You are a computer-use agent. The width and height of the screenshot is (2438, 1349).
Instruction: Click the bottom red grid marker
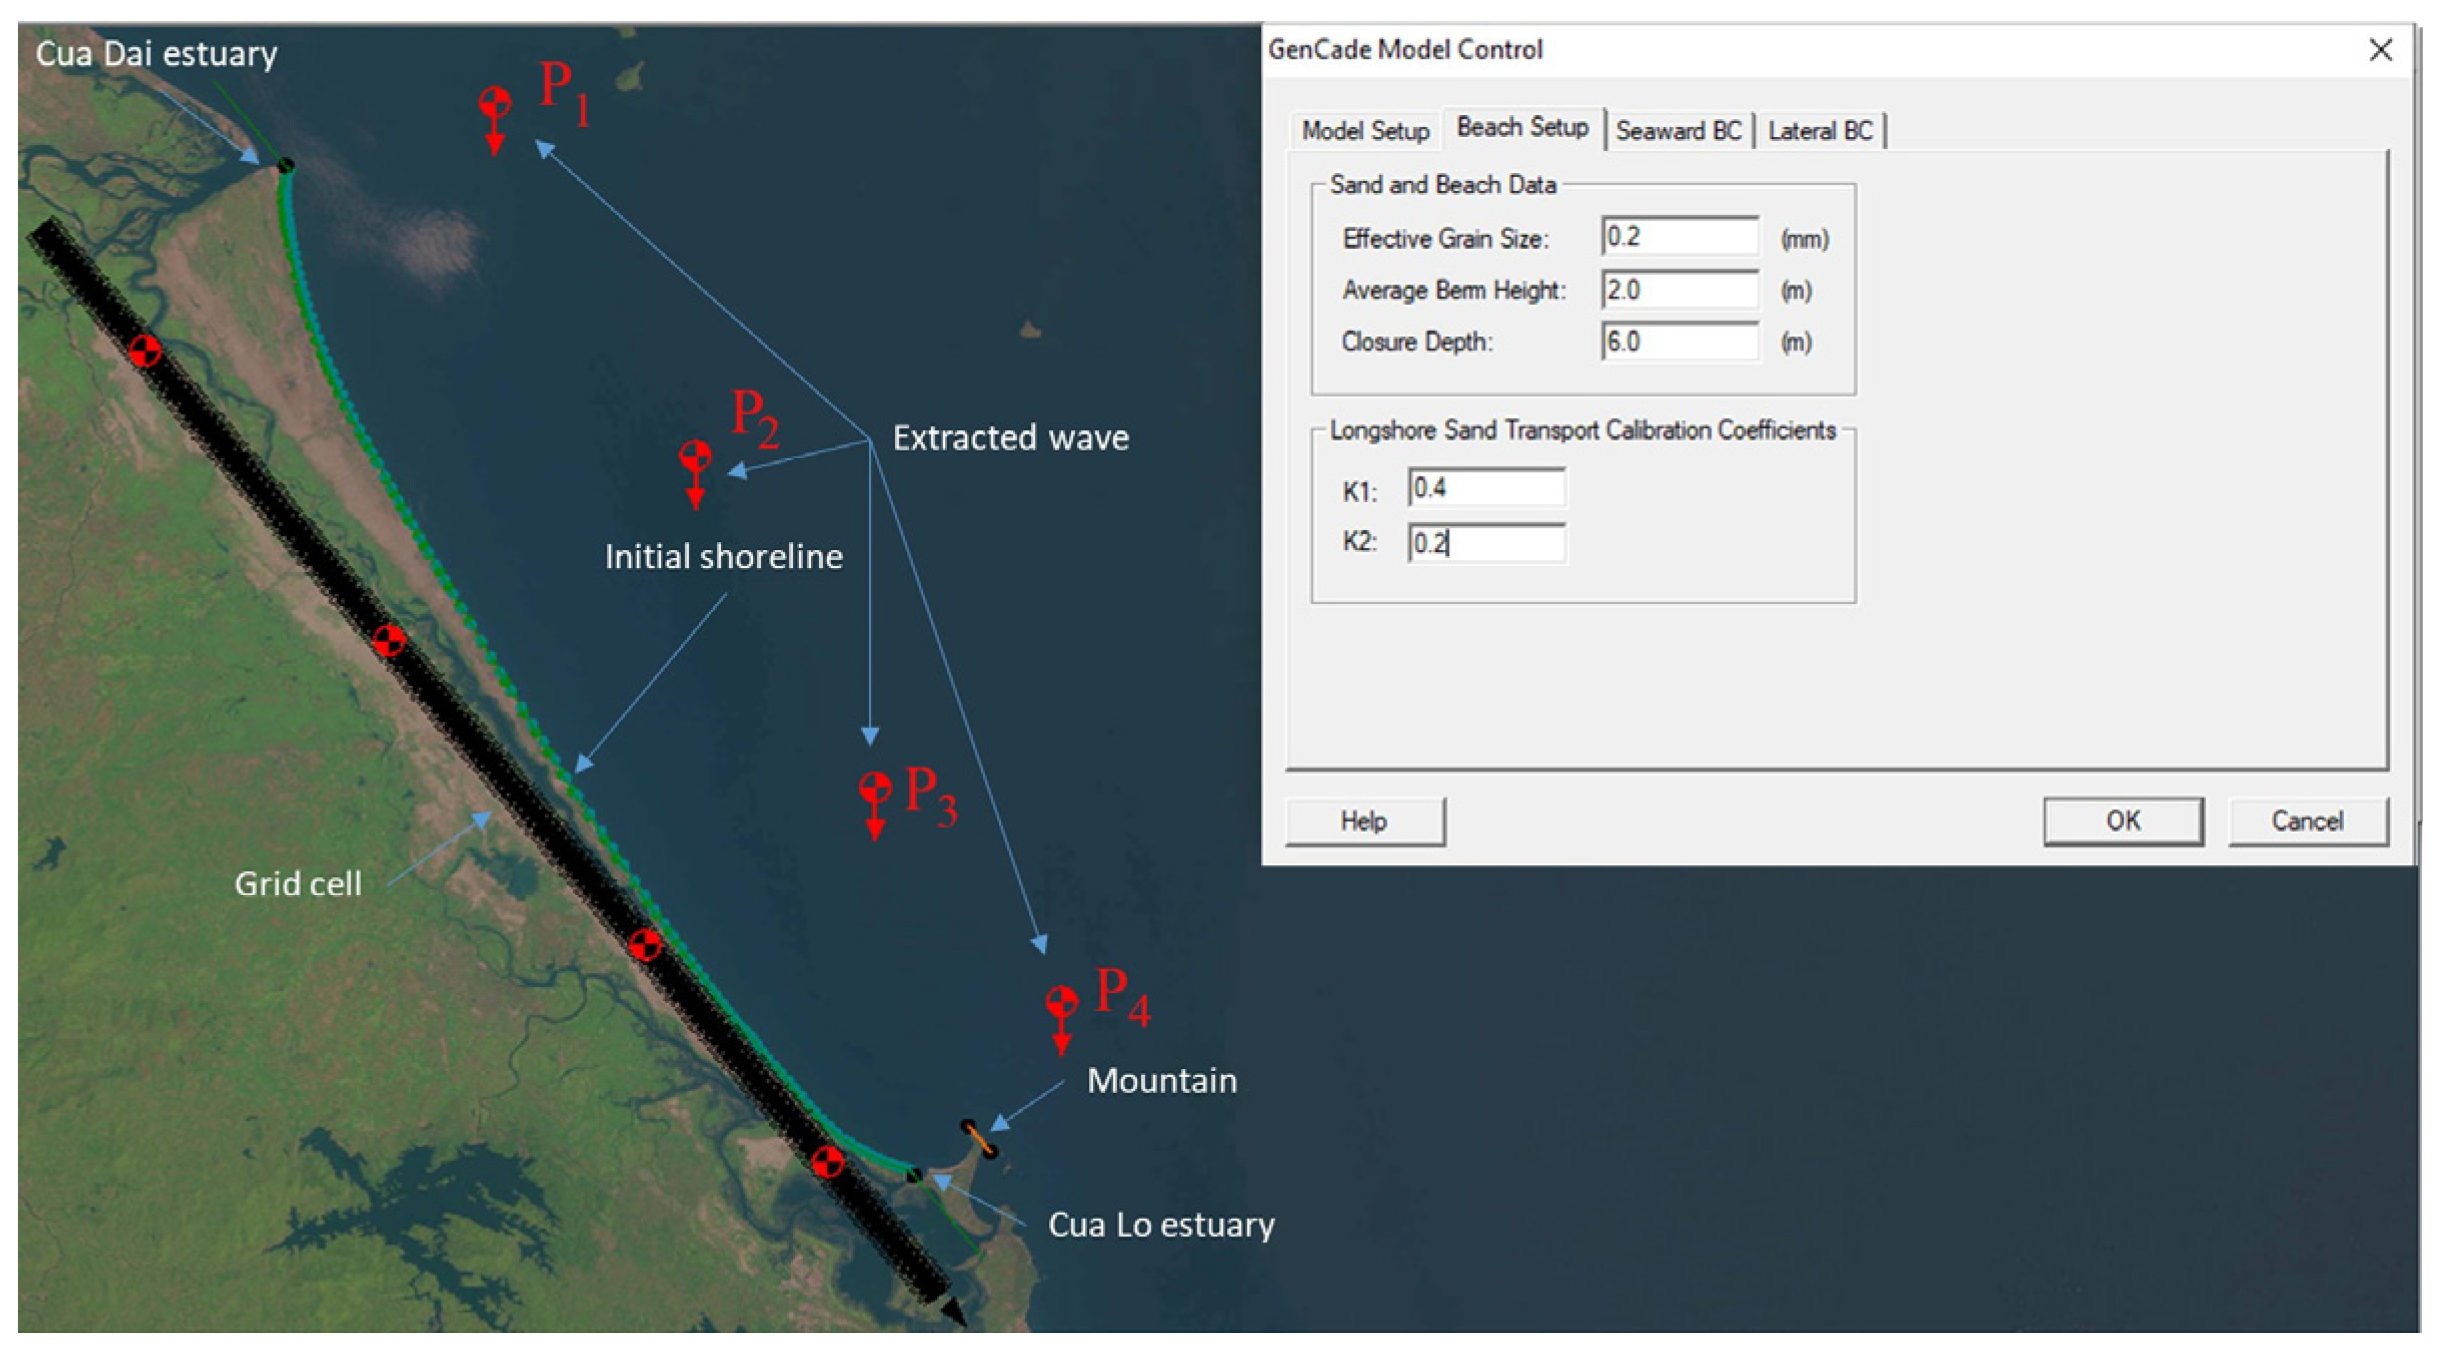[828, 1162]
